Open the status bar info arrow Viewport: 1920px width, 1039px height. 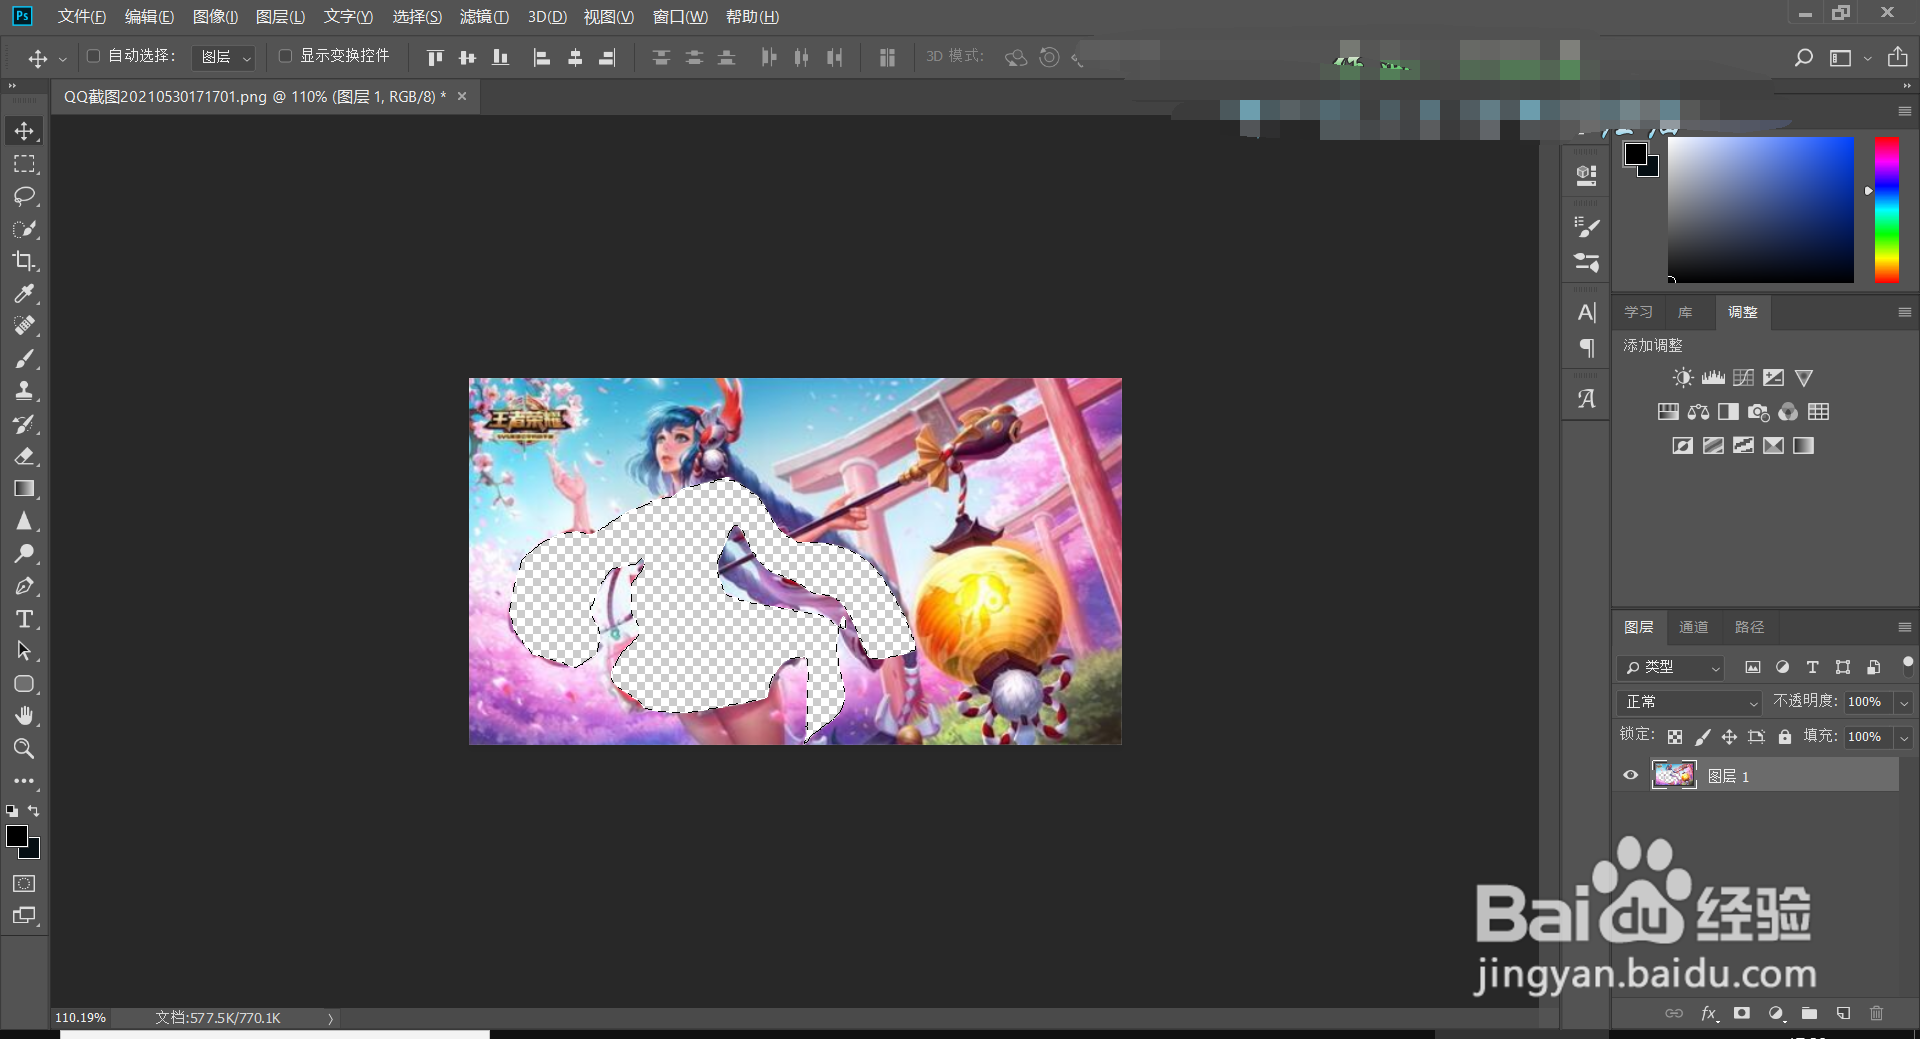(331, 1018)
